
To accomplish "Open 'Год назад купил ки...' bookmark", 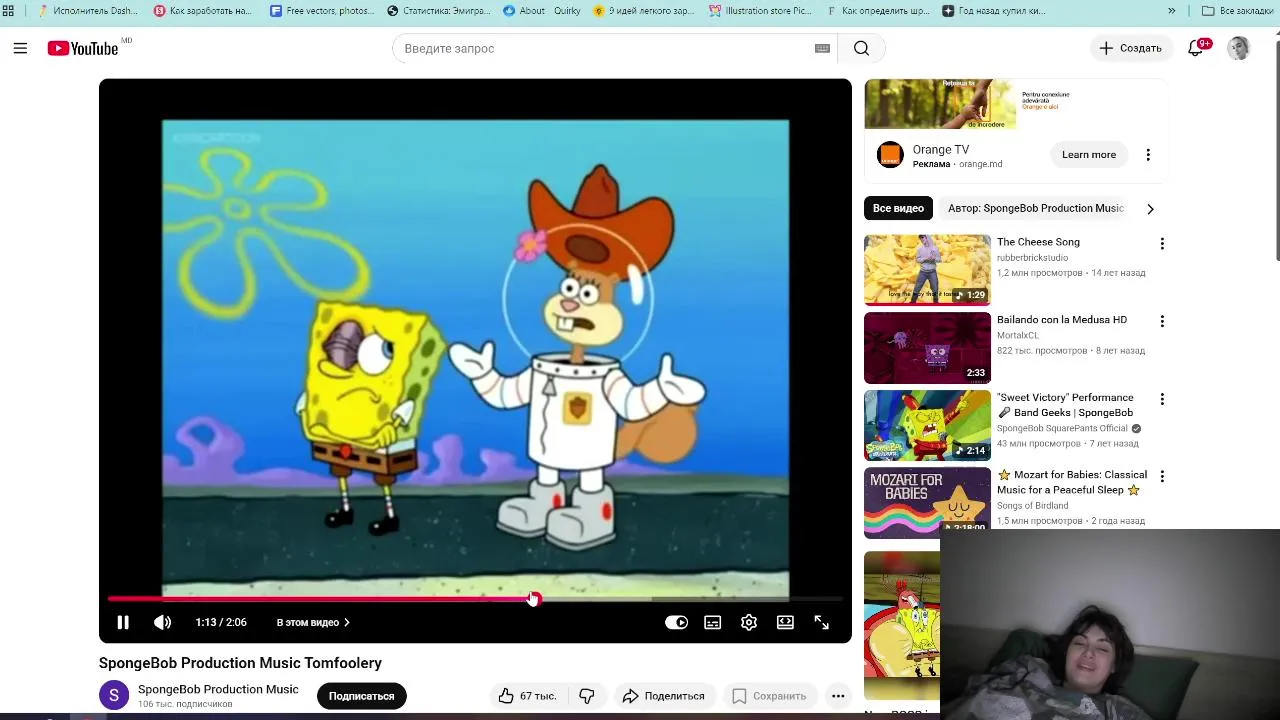I will [x=994, y=11].
